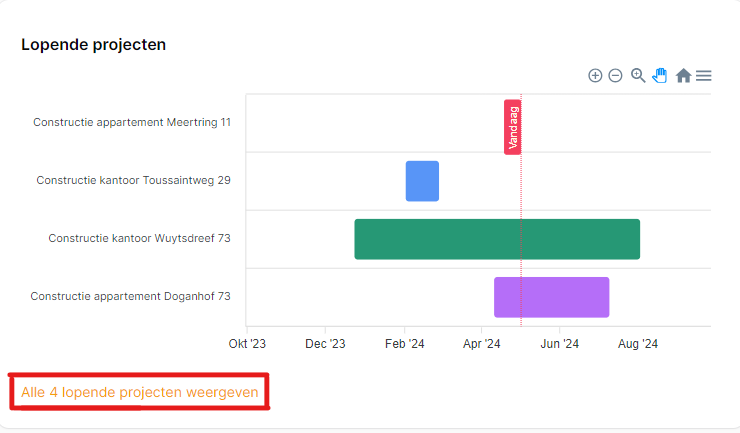
Task: Reset chart zoom with home icon
Action: pyautogui.click(x=684, y=76)
